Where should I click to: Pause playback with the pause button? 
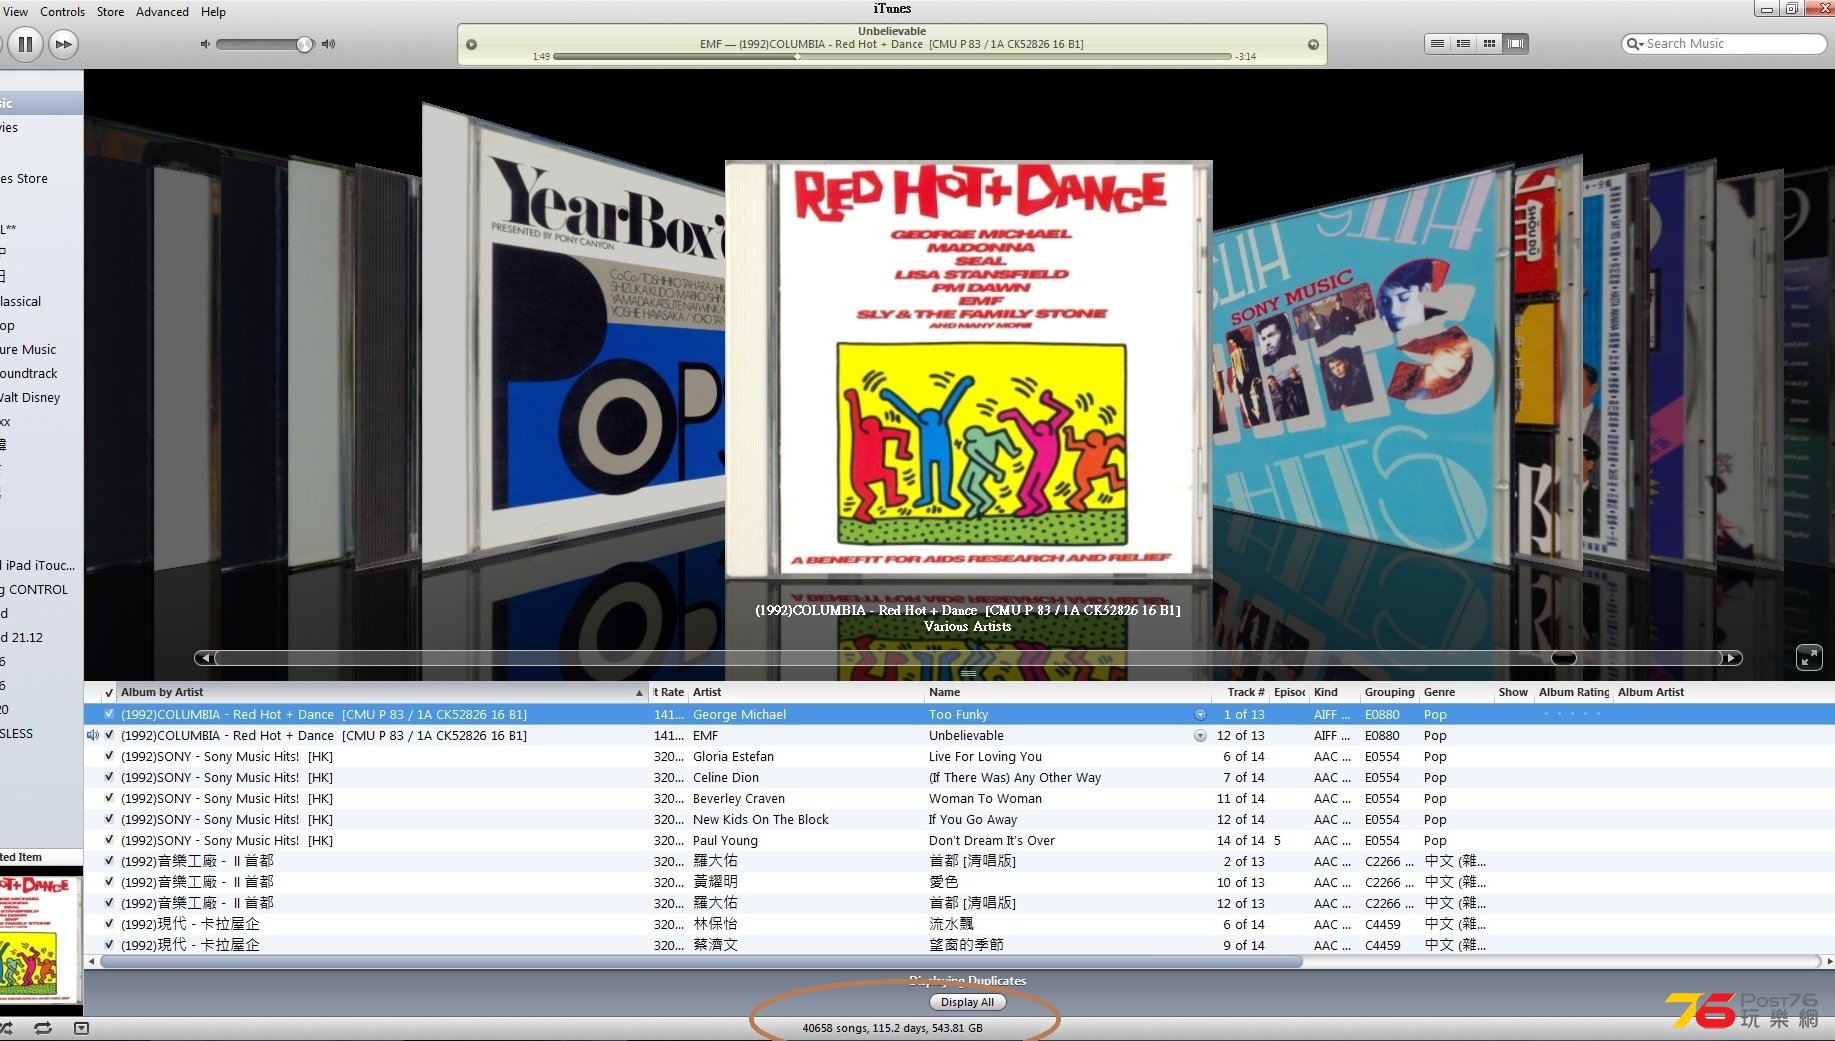[25, 44]
